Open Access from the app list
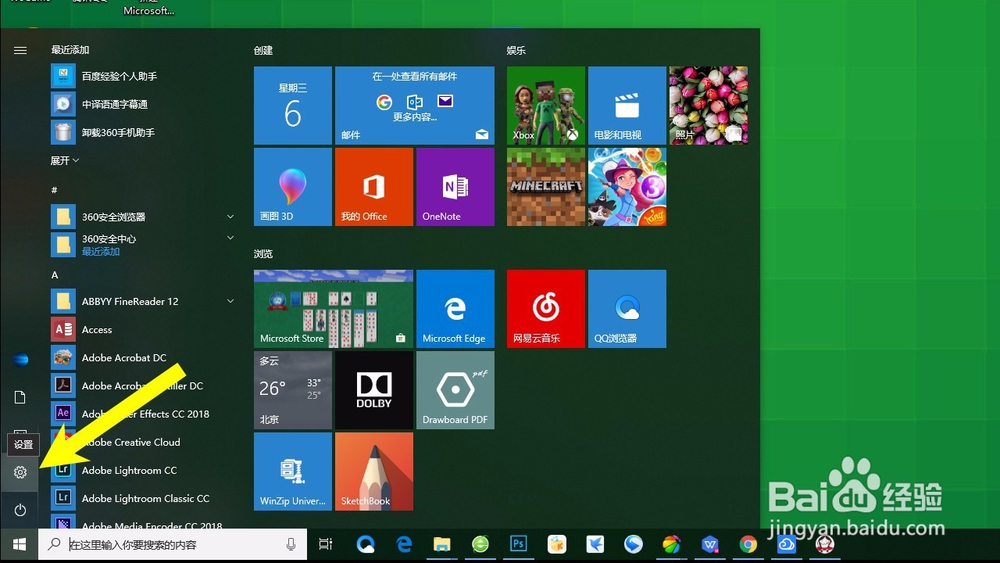This screenshot has width=1000, height=563. pyautogui.click(x=143, y=330)
